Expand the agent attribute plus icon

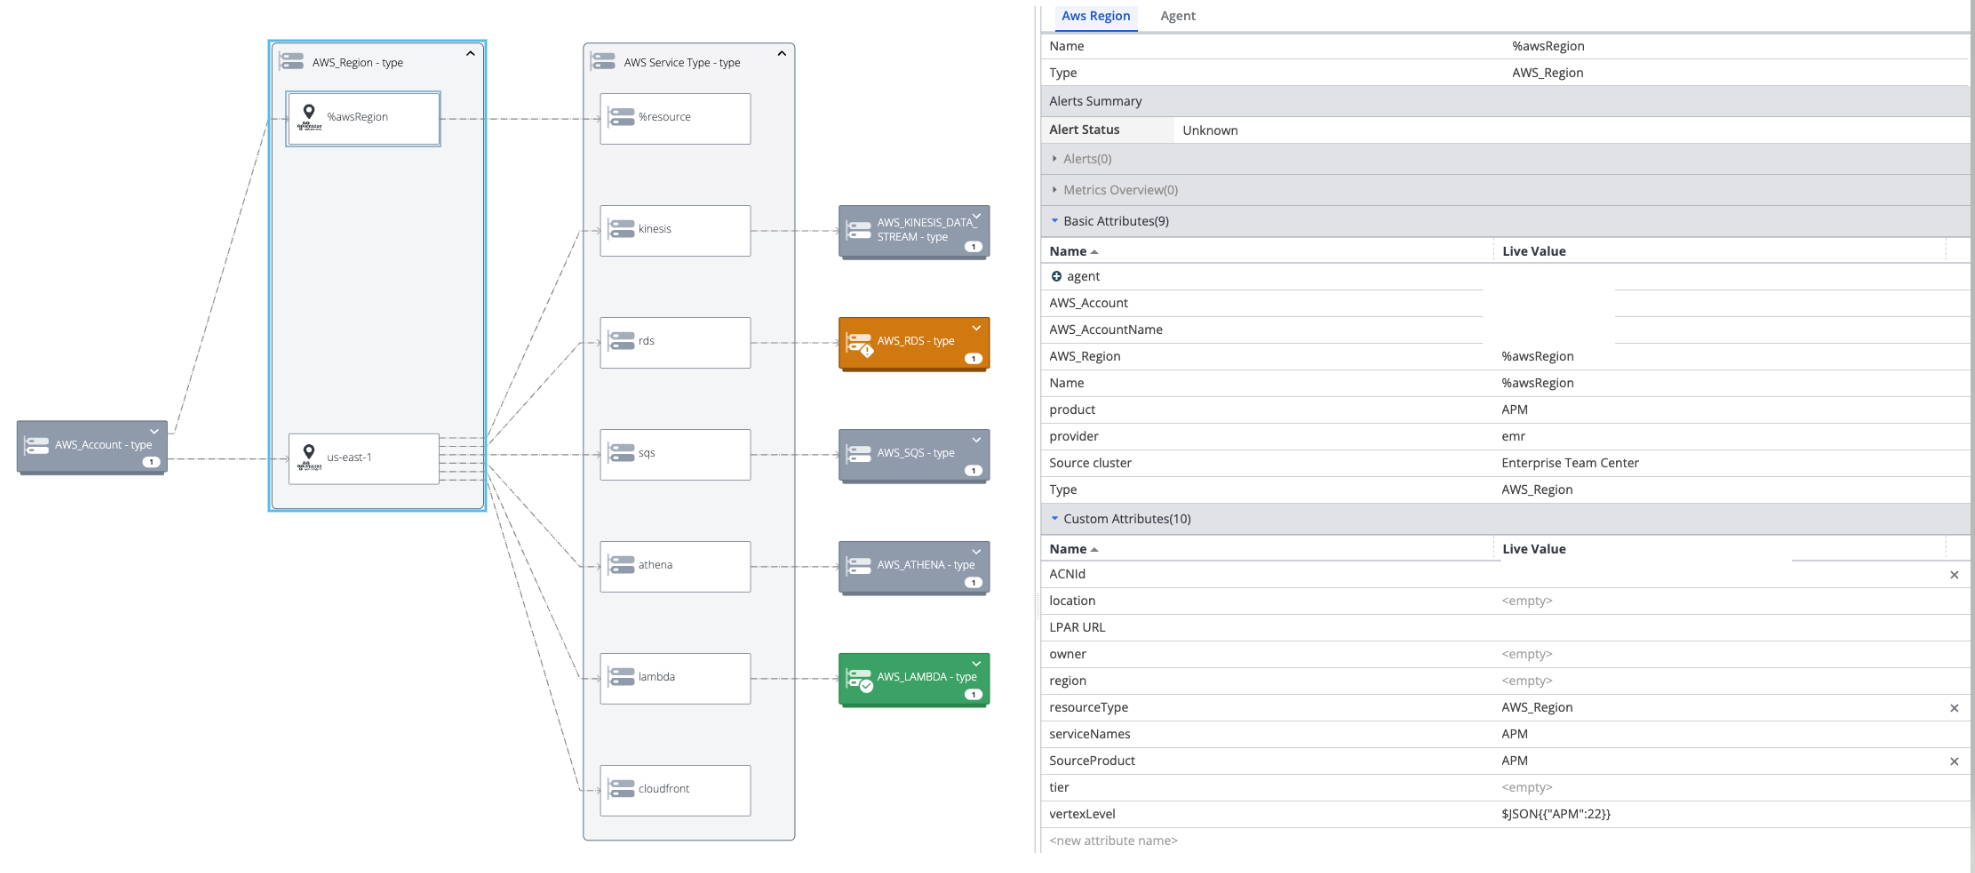(x=1056, y=276)
